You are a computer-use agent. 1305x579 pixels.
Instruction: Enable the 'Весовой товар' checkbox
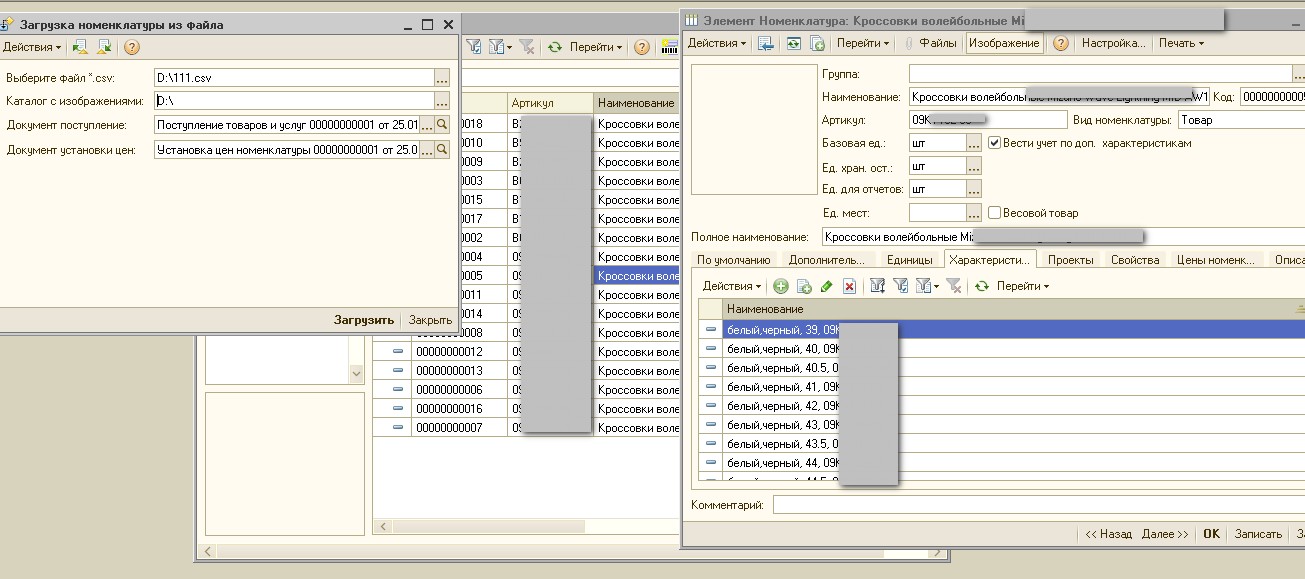[994, 213]
